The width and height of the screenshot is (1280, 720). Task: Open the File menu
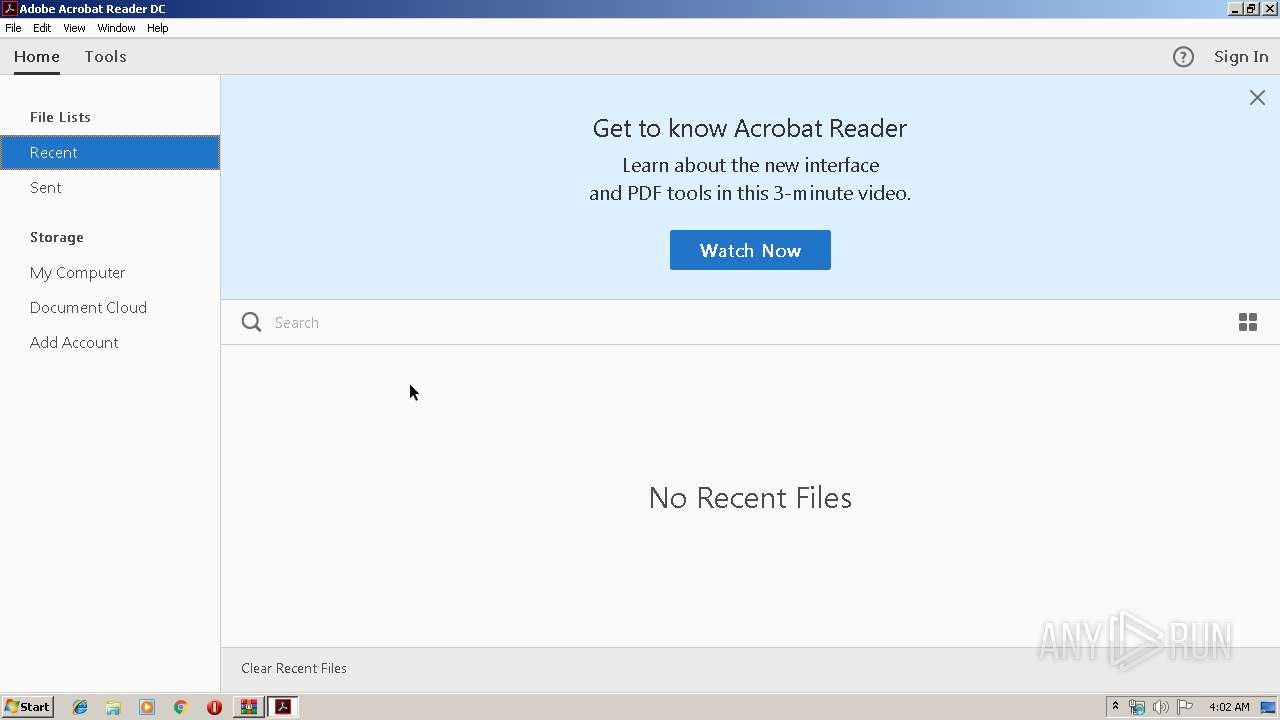[x=13, y=28]
